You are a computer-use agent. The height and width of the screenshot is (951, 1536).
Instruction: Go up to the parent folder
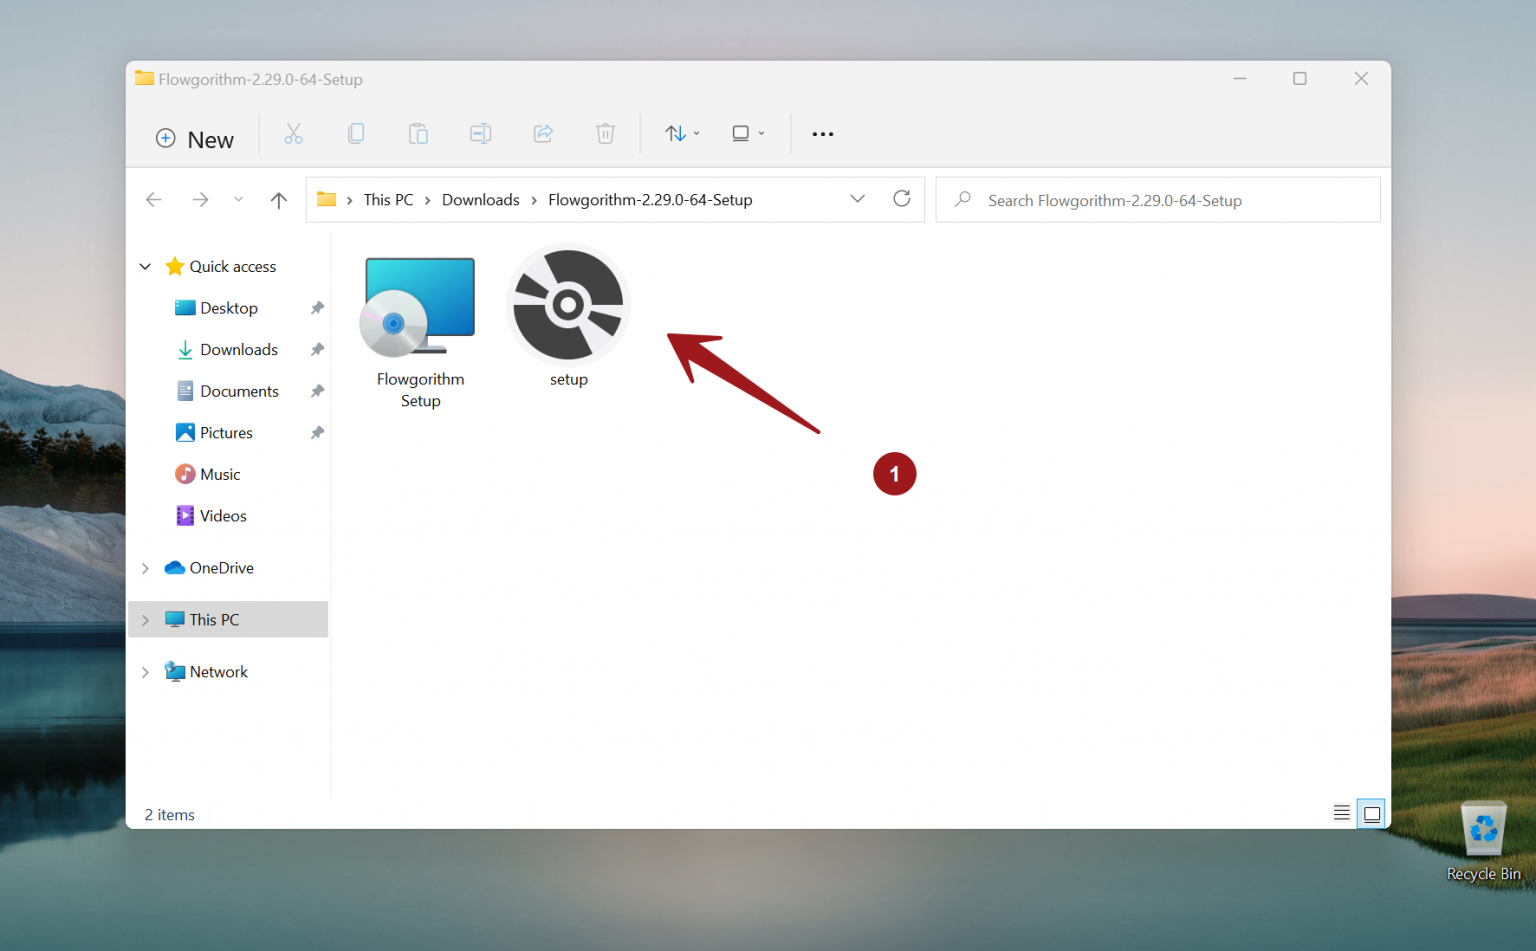278,199
